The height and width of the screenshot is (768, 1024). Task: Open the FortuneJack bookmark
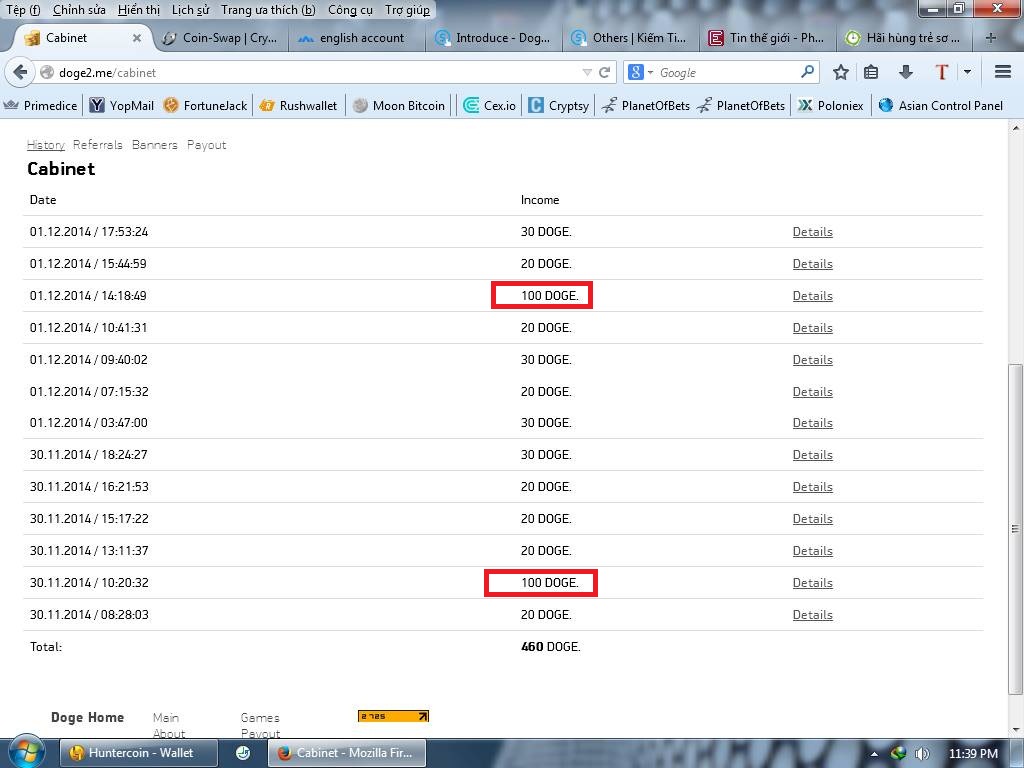coord(206,105)
